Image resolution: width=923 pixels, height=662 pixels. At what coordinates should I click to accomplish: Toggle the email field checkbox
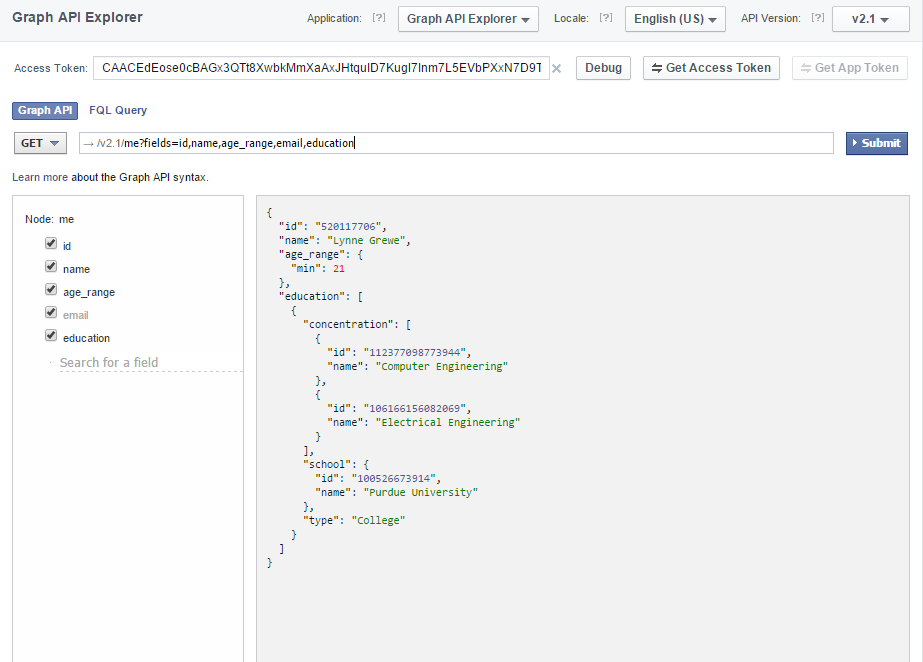click(x=51, y=313)
